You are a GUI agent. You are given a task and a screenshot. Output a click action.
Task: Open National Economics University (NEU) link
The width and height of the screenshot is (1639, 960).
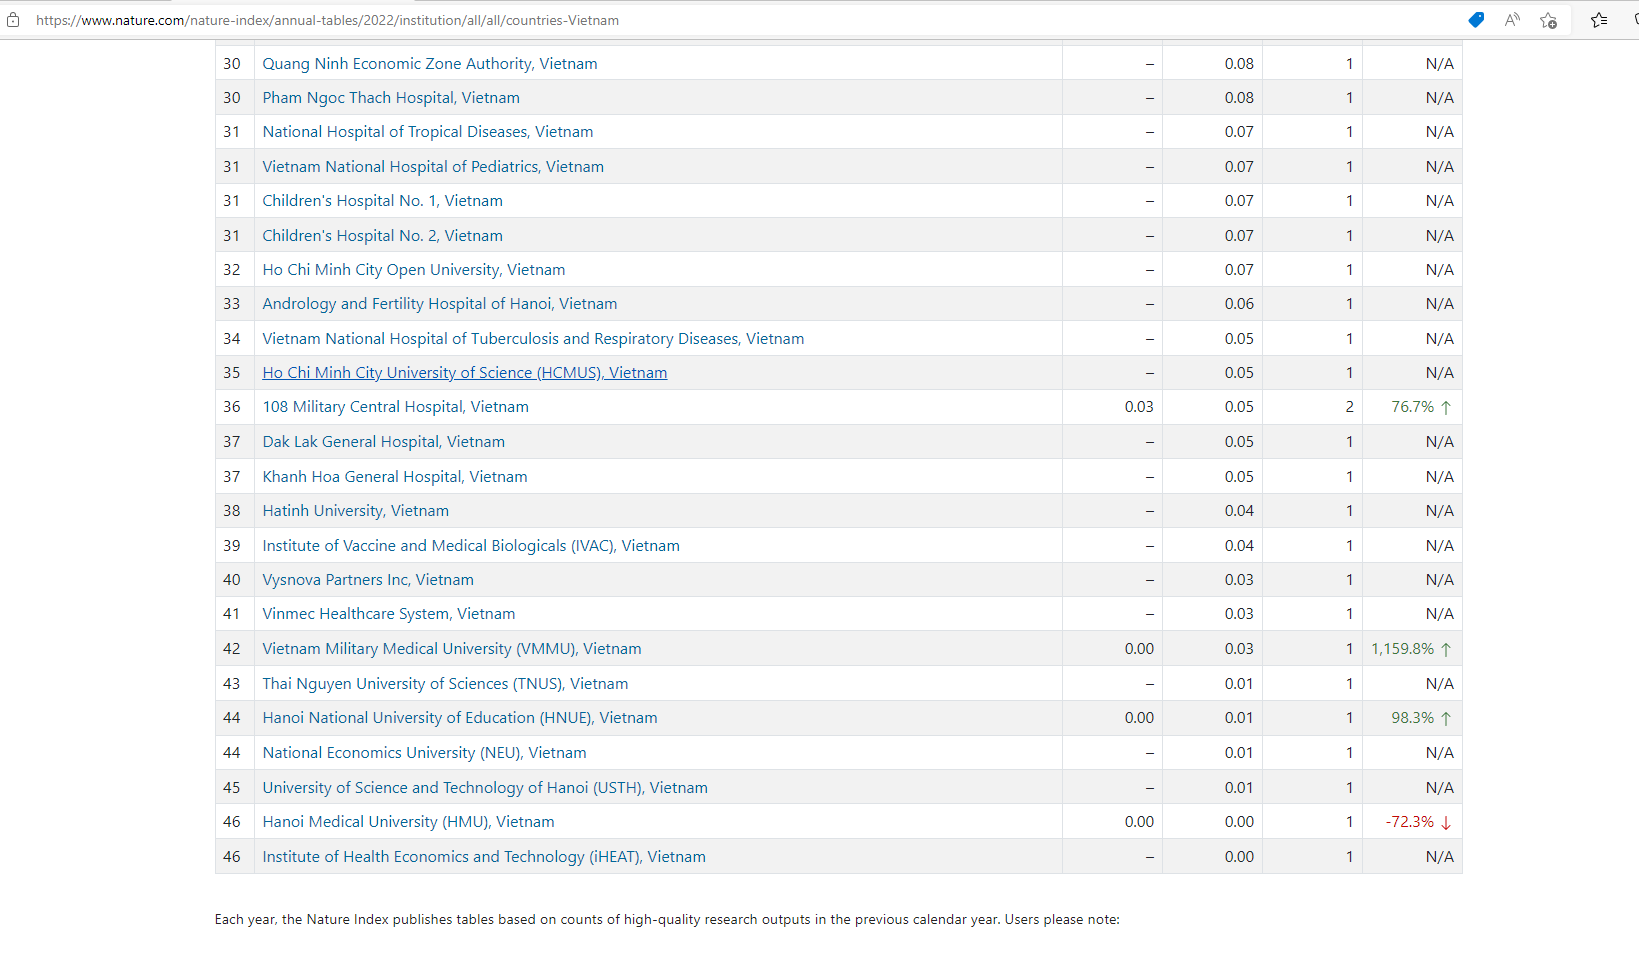pos(424,753)
